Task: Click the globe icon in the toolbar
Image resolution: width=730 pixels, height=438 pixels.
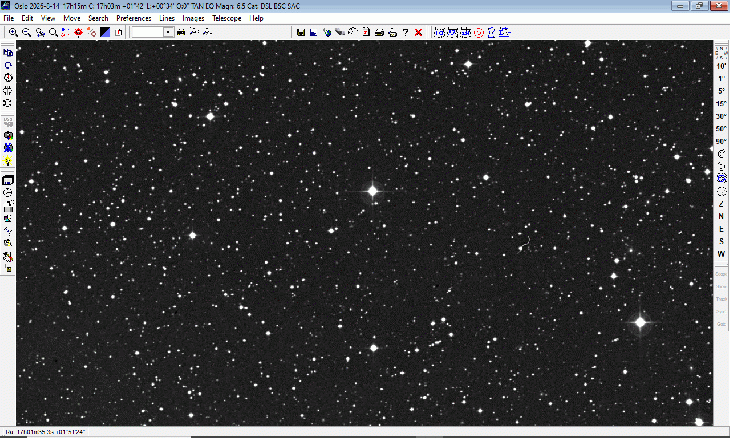Action: [327, 32]
